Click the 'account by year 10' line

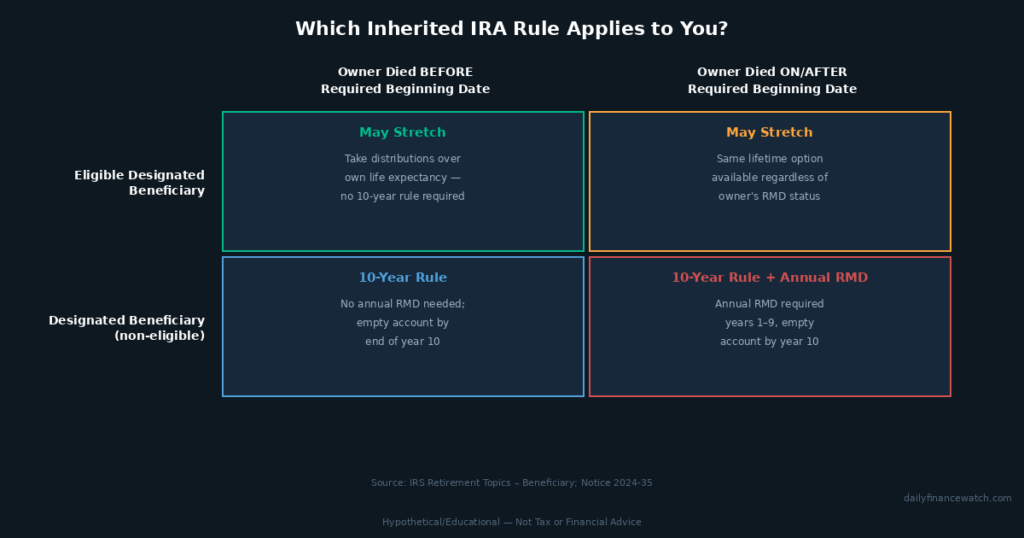769,341
